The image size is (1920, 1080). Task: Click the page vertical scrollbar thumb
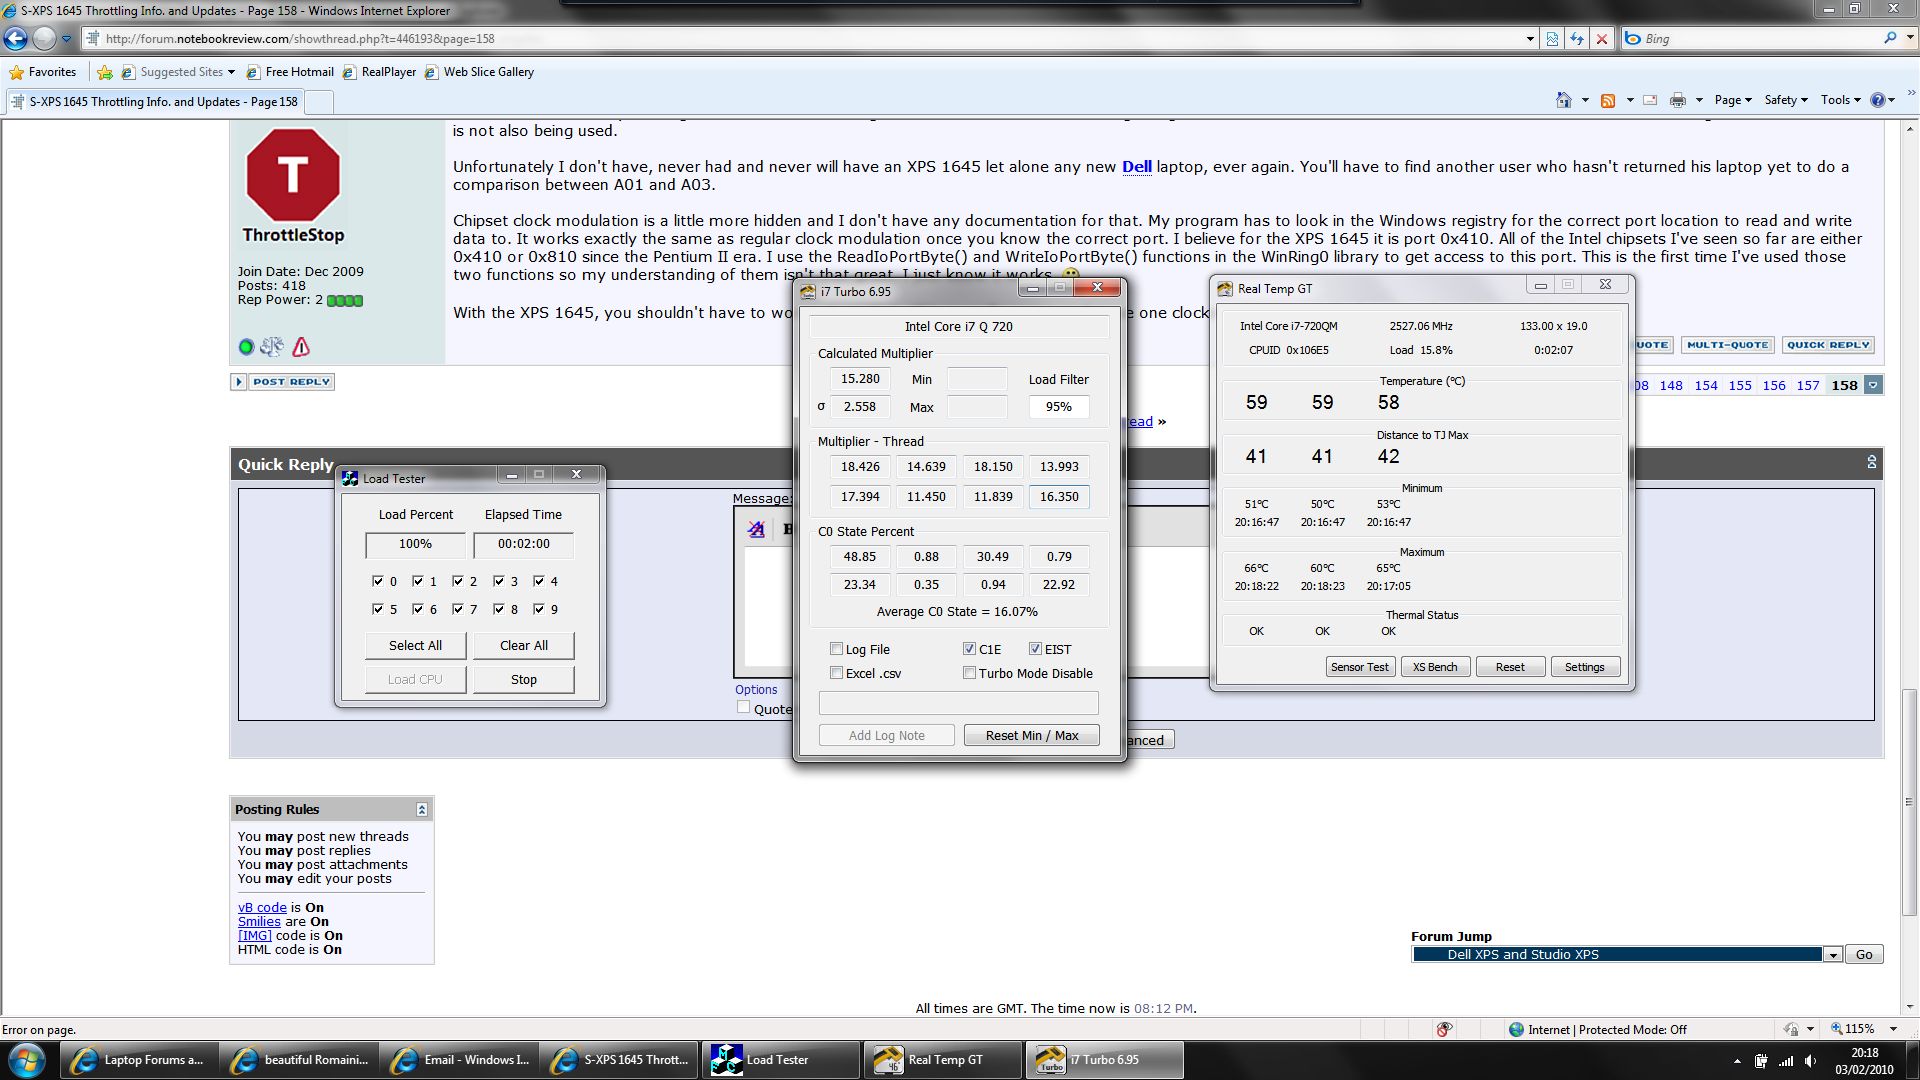[x=1910, y=800]
